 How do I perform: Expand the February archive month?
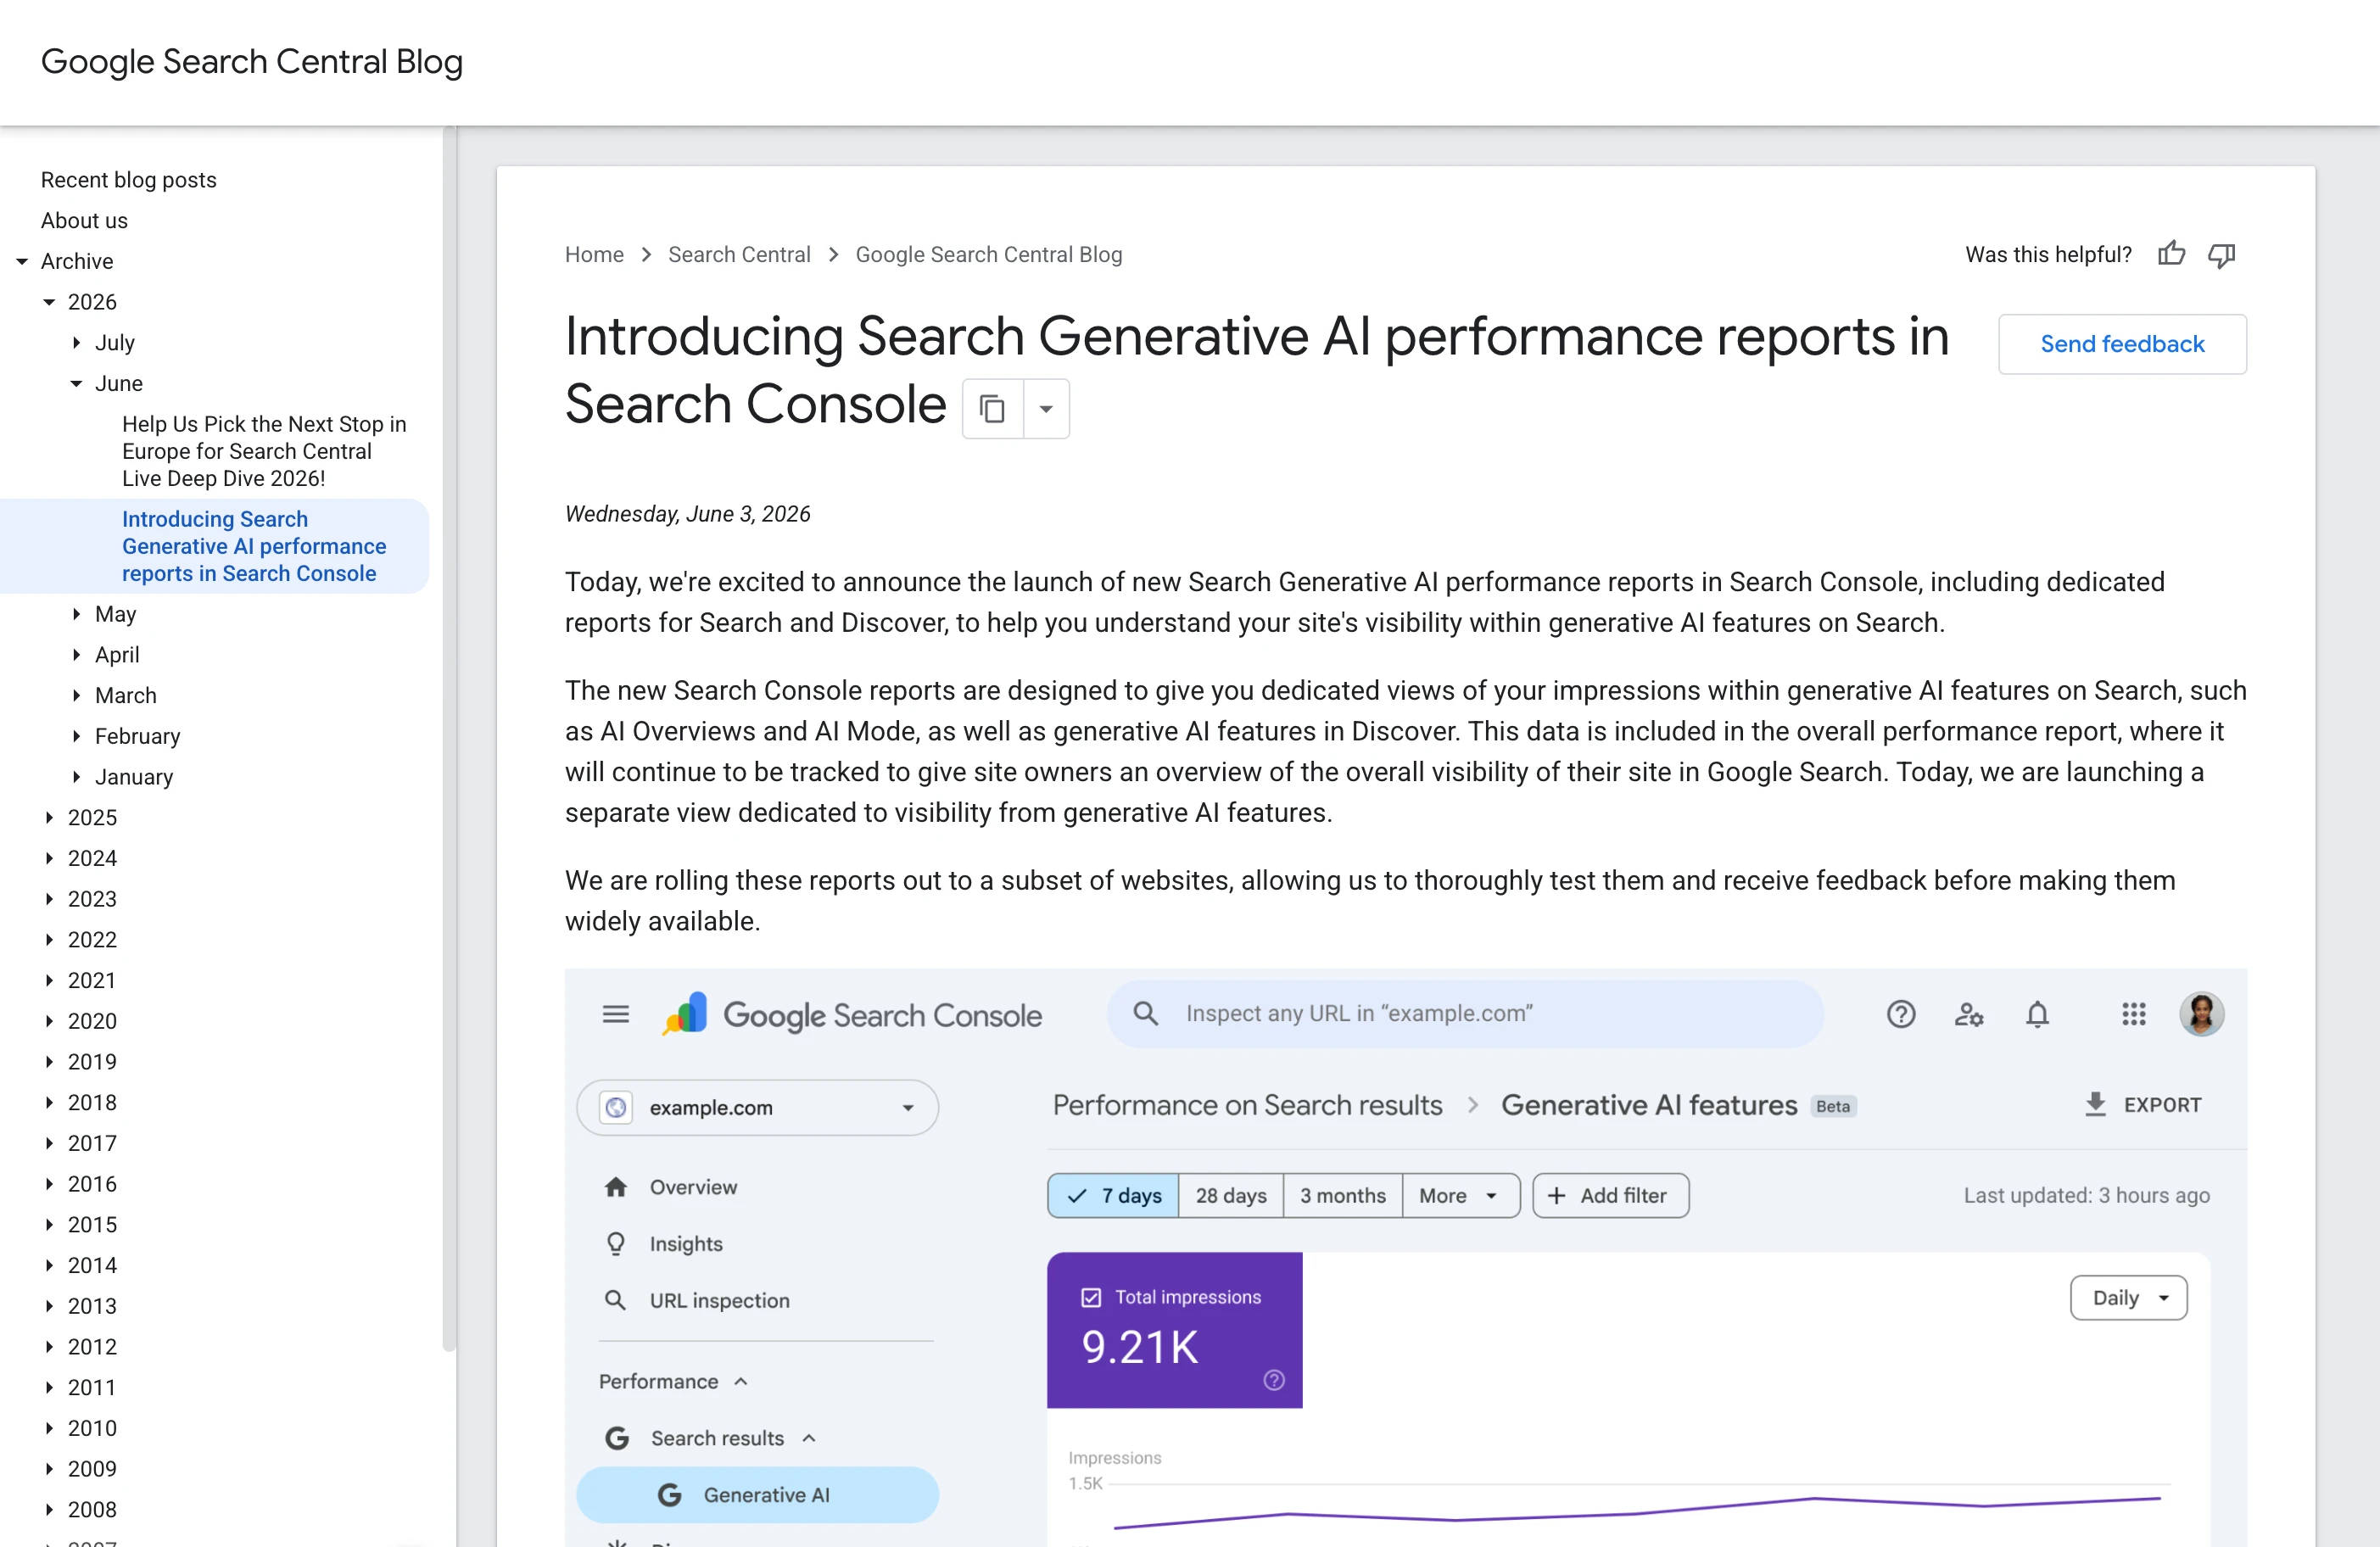click(x=76, y=736)
